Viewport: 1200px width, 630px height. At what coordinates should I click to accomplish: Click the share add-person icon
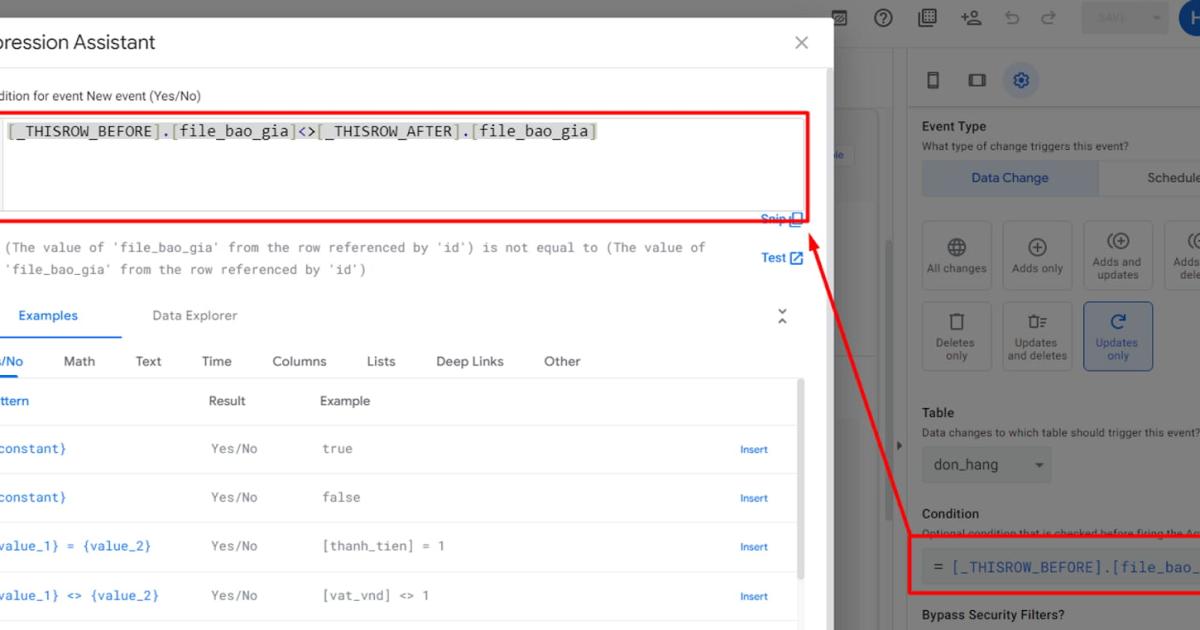pos(970,18)
